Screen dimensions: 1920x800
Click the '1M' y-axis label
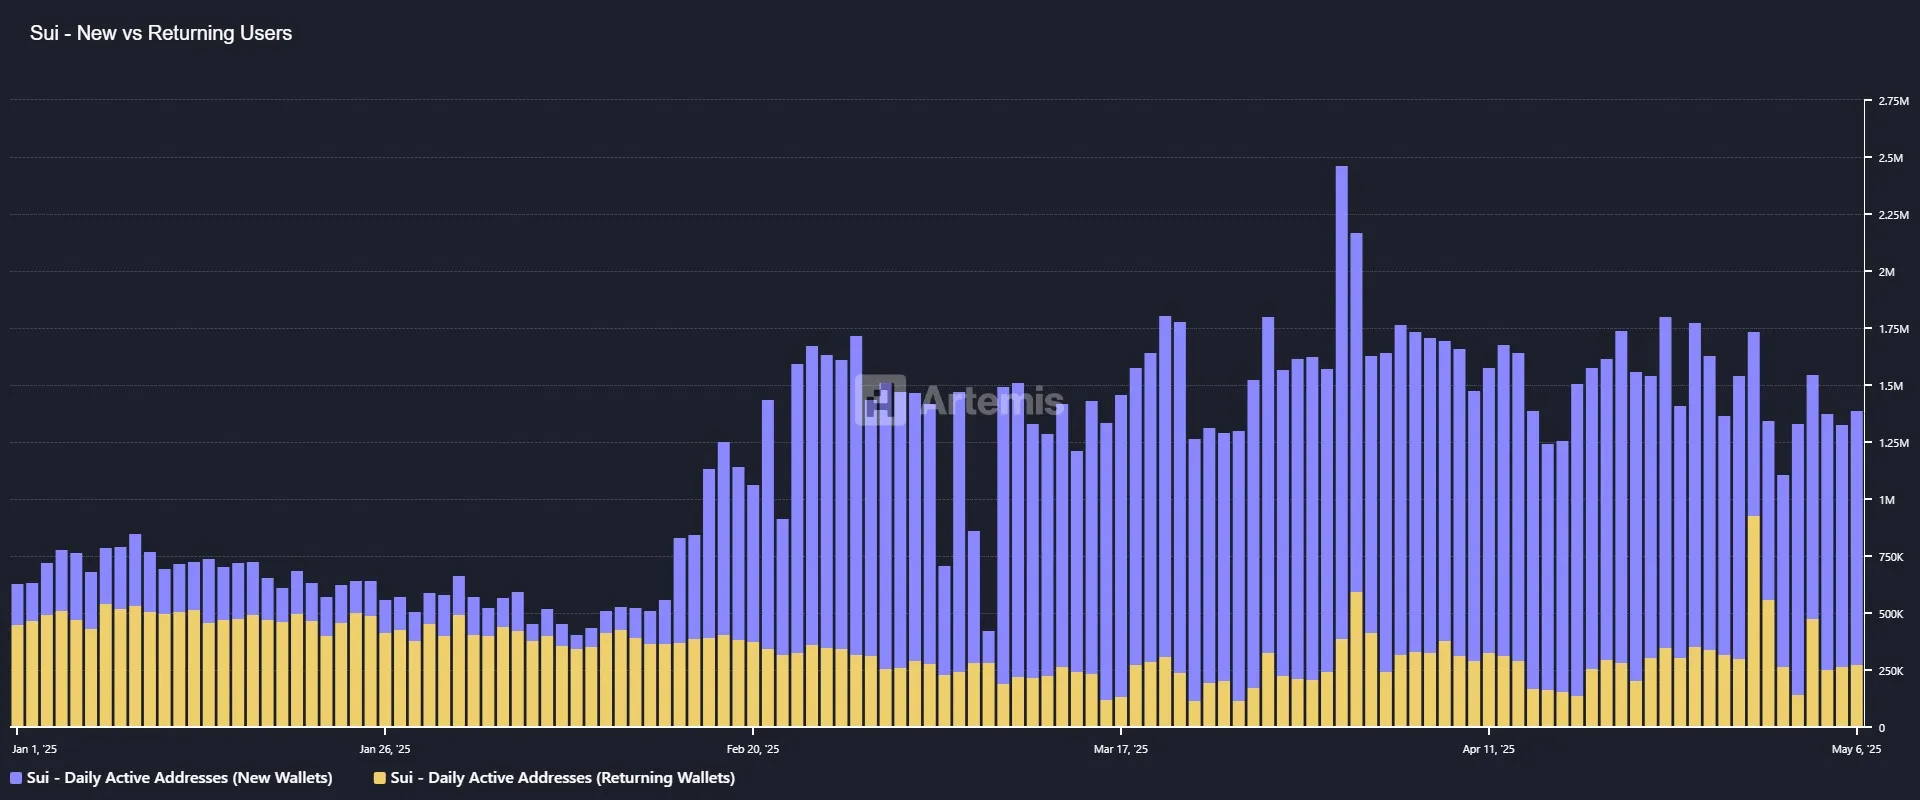(1886, 500)
